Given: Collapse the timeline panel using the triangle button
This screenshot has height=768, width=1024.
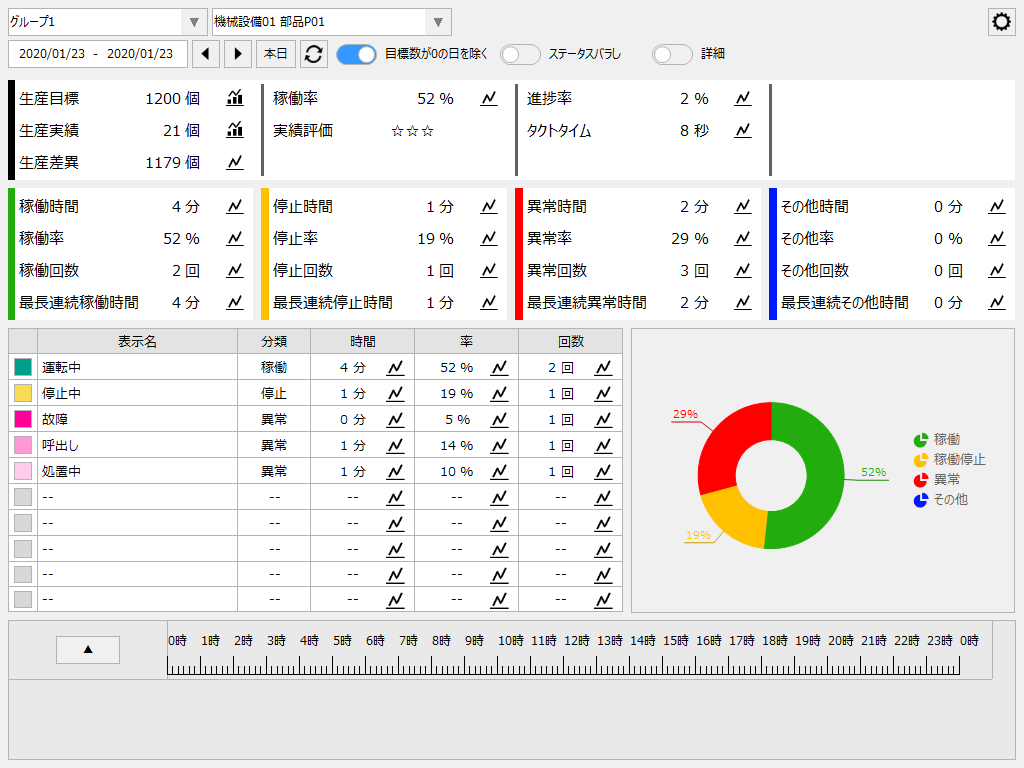Looking at the screenshot, I should (x=87, y=649).
